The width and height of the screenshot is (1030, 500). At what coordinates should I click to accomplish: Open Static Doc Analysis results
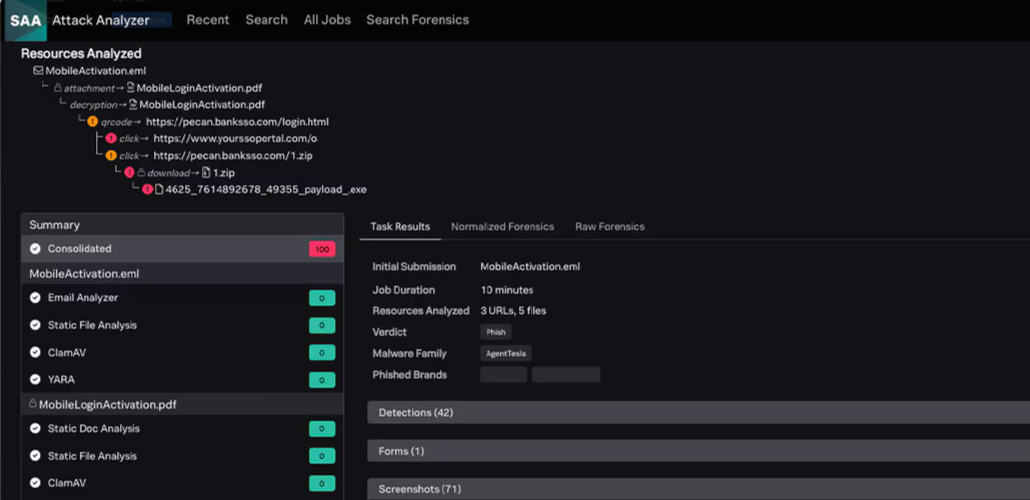pos(182,428)
